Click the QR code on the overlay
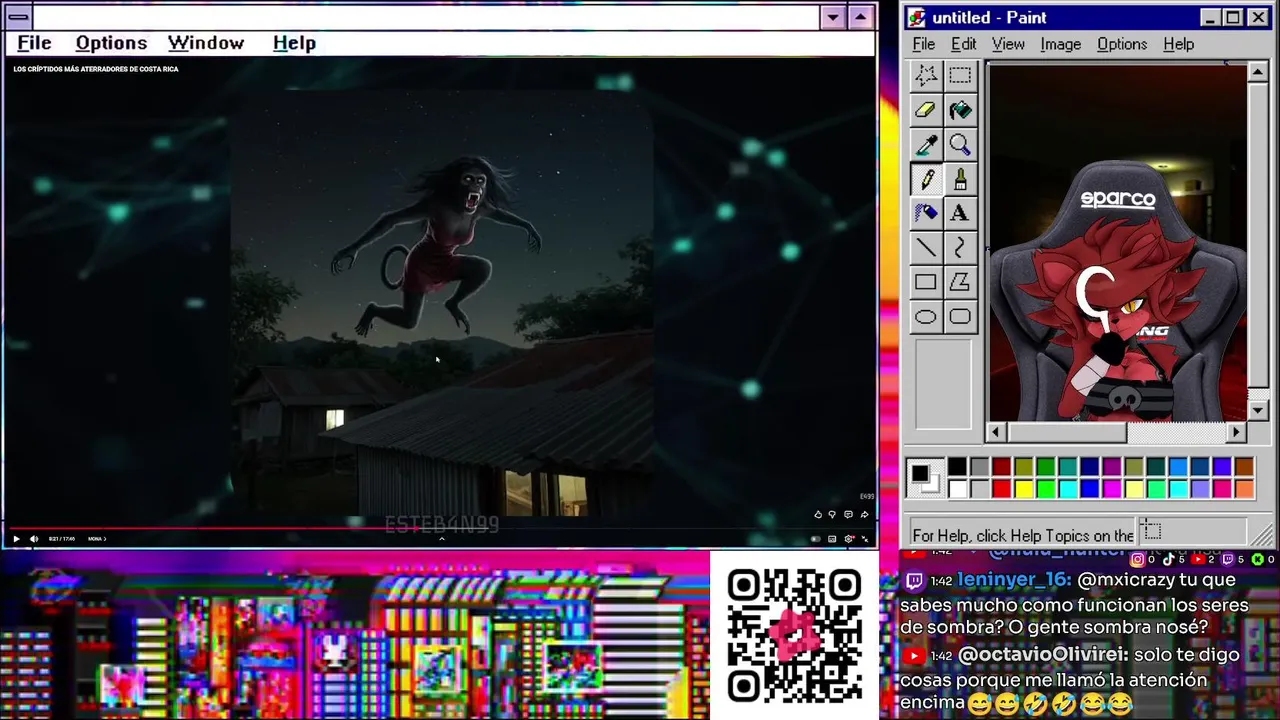This screenshot has height=720, width=1280. click(x=795, y=634)
